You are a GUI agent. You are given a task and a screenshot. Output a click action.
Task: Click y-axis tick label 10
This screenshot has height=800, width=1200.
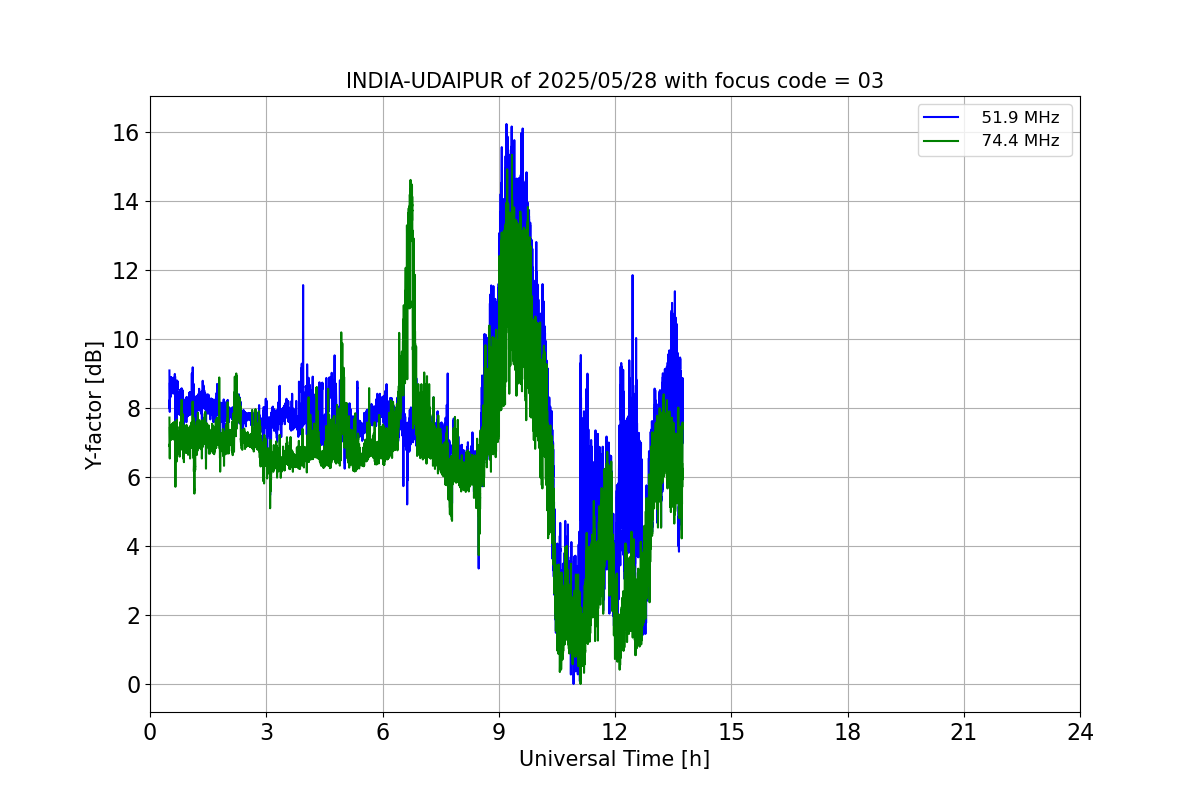[126, 340]
